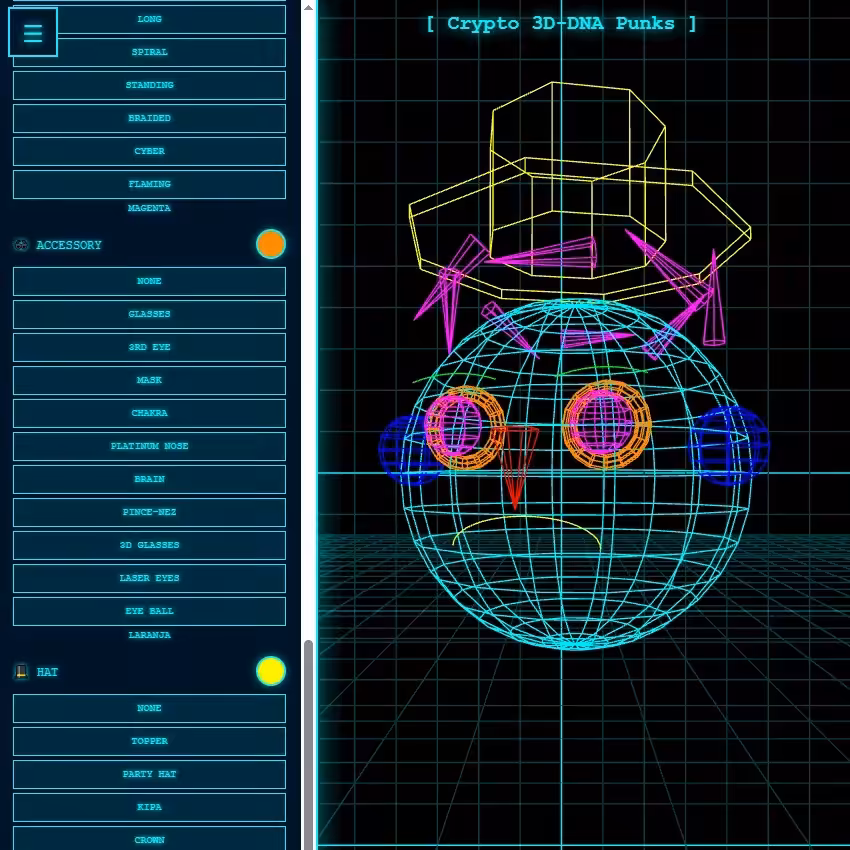
Task: Select the TOPPER hat
Action: click(149, 742)
